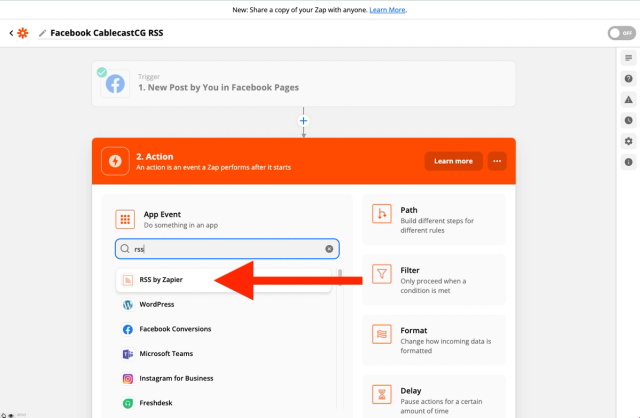
Task: Select step 1 New Post by You trigger
Action: click(x=303, y=84)
